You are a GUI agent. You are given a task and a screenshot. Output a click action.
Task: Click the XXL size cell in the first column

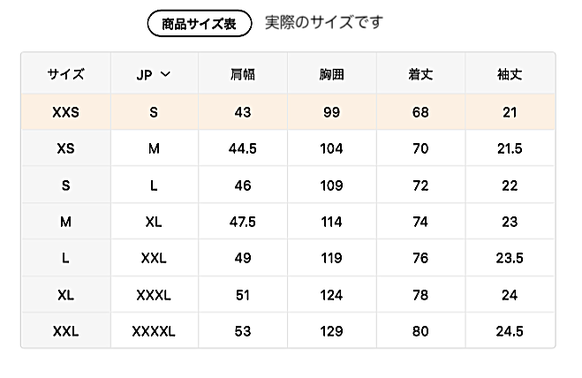[66, 331]
